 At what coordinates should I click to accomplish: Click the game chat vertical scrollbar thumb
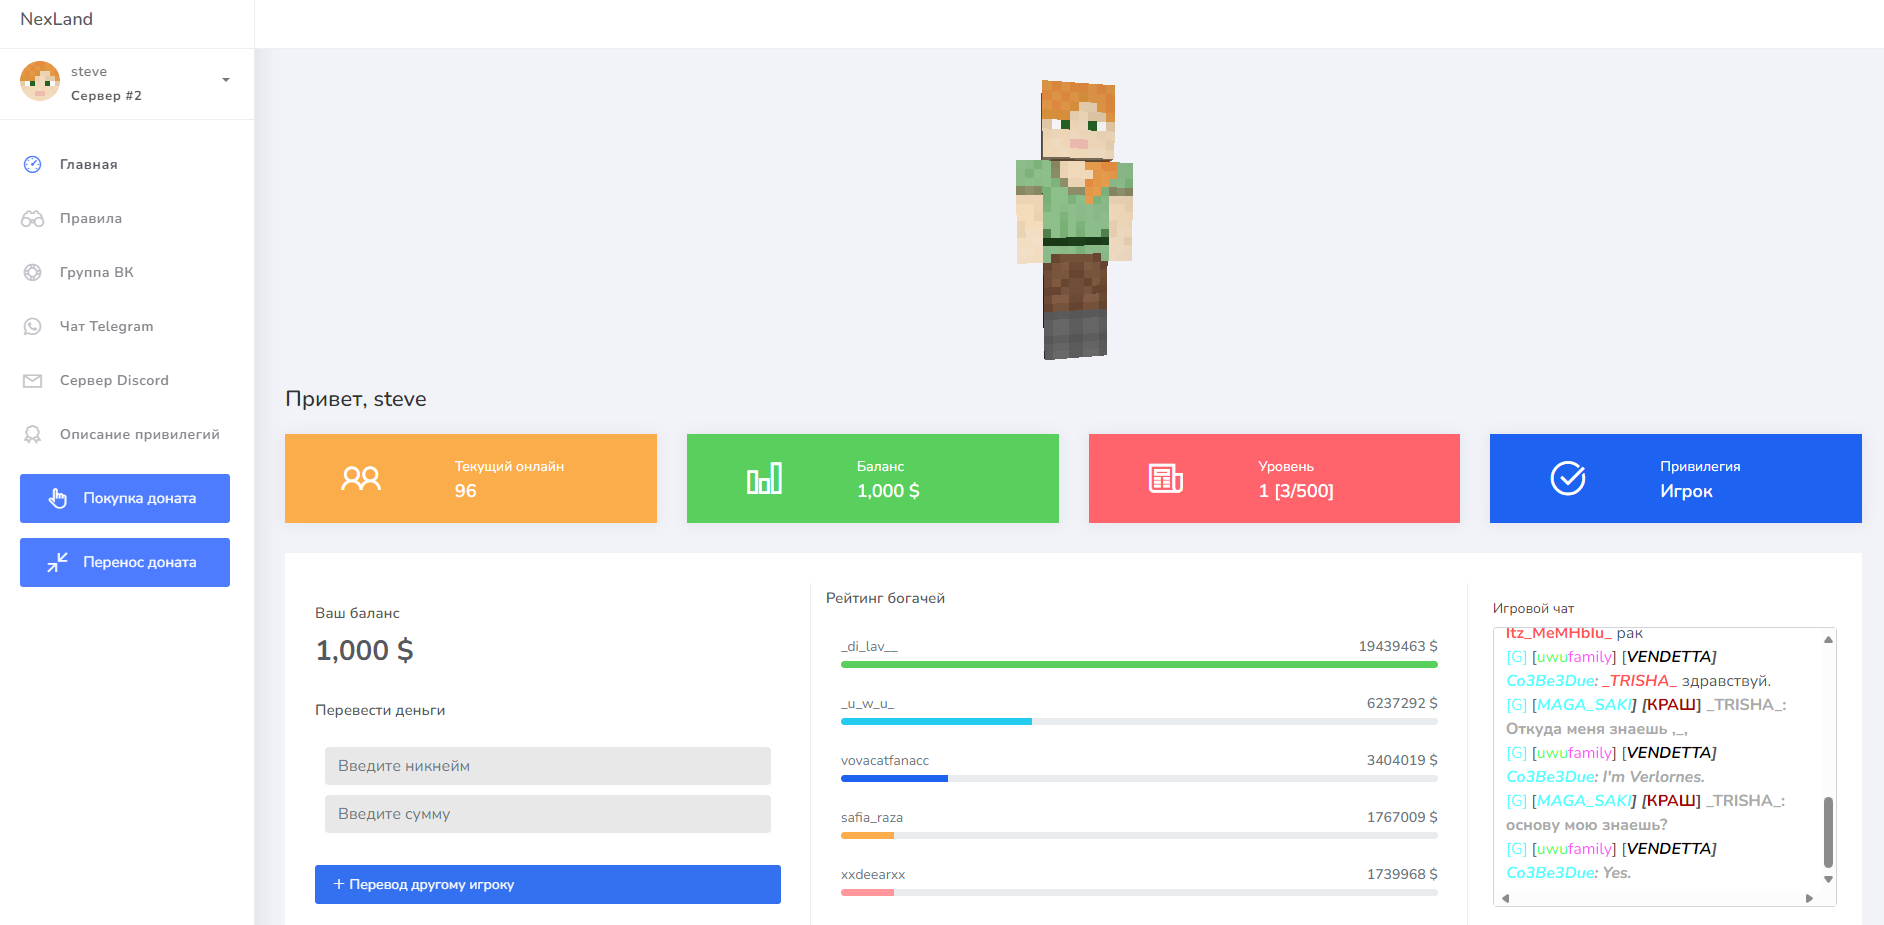(1828, 832)
